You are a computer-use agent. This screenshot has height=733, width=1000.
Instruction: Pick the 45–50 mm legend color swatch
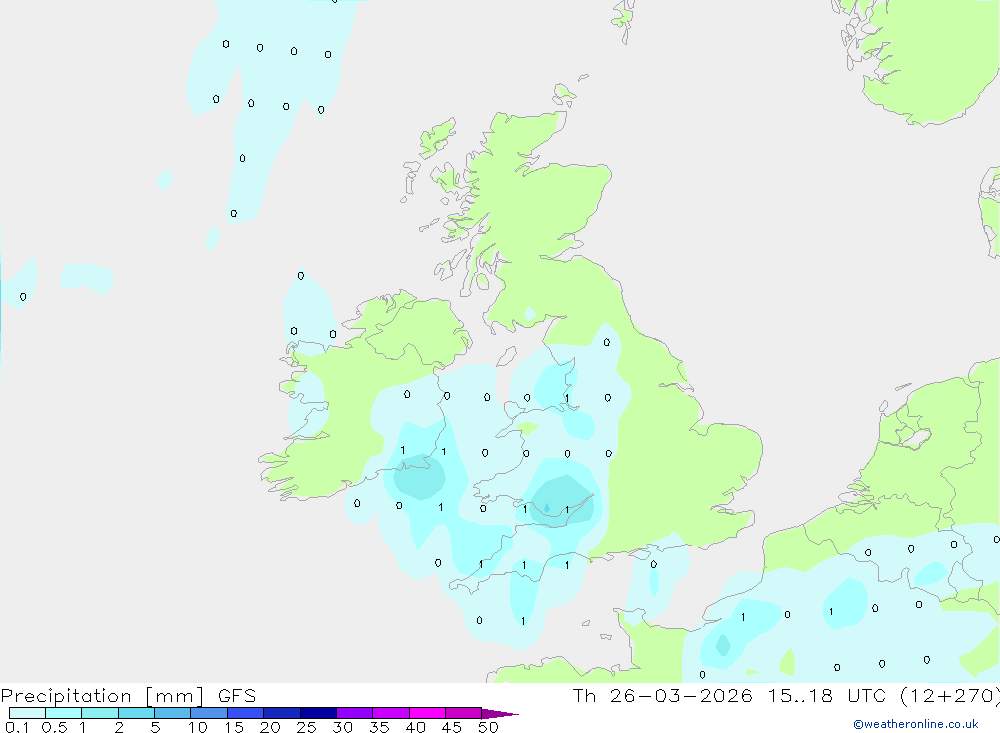pyautogui.click(x=464, y=713)
